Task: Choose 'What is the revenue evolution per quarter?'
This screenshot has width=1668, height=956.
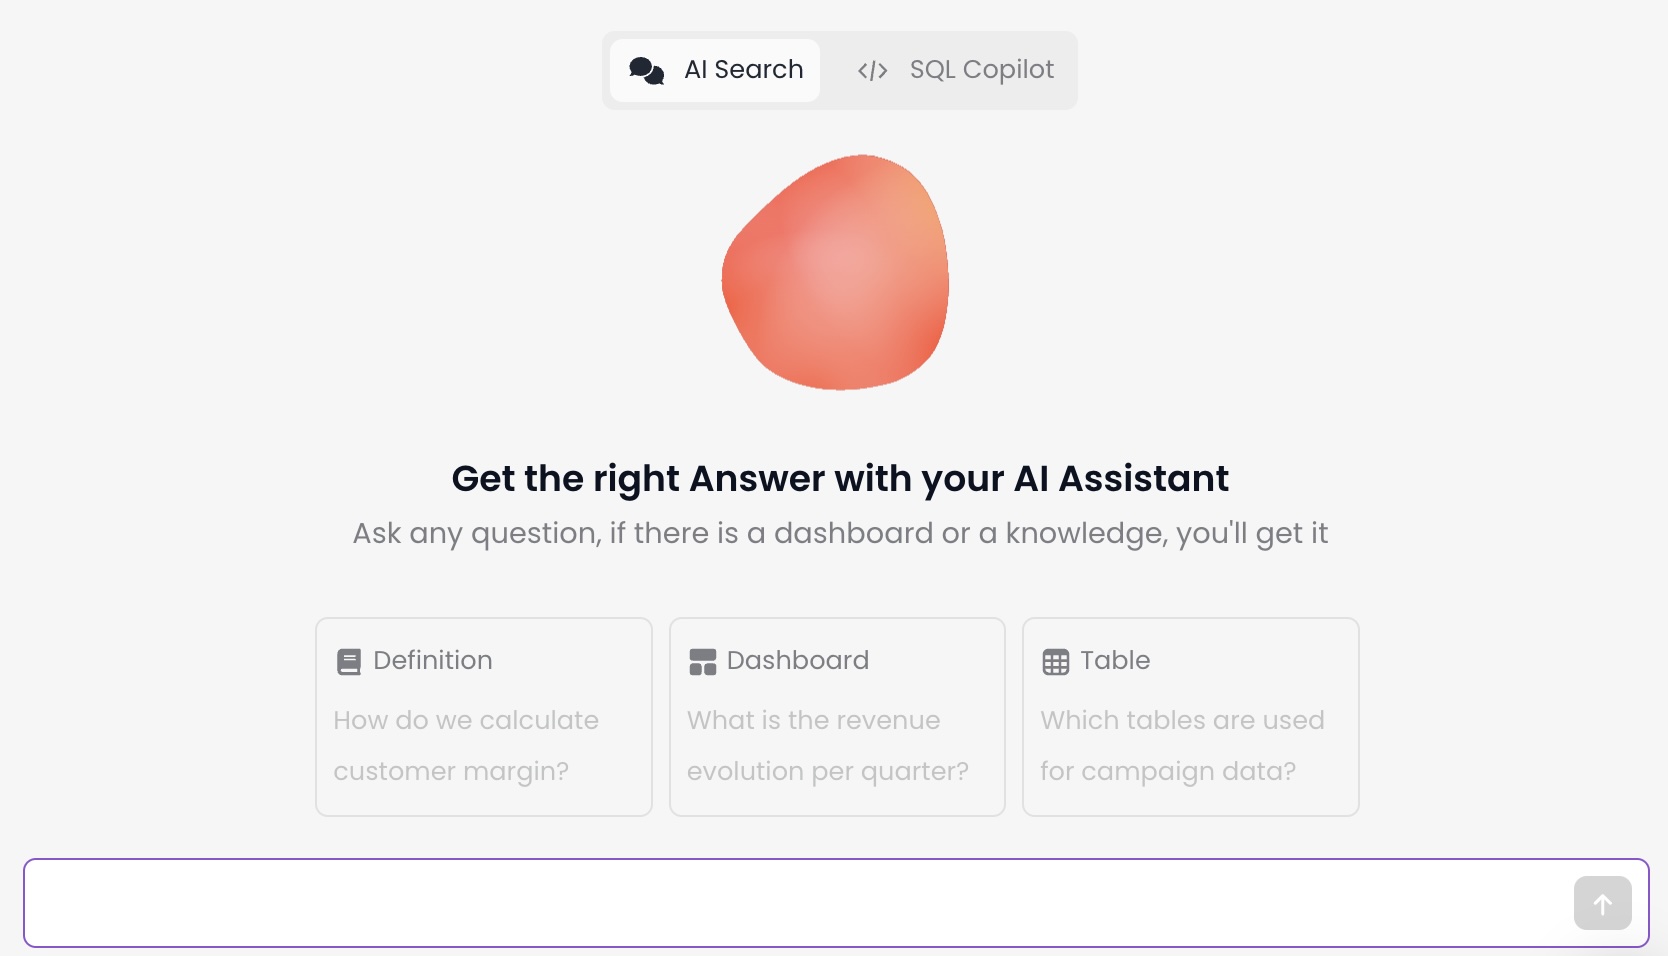Action: tap(828, 746)
